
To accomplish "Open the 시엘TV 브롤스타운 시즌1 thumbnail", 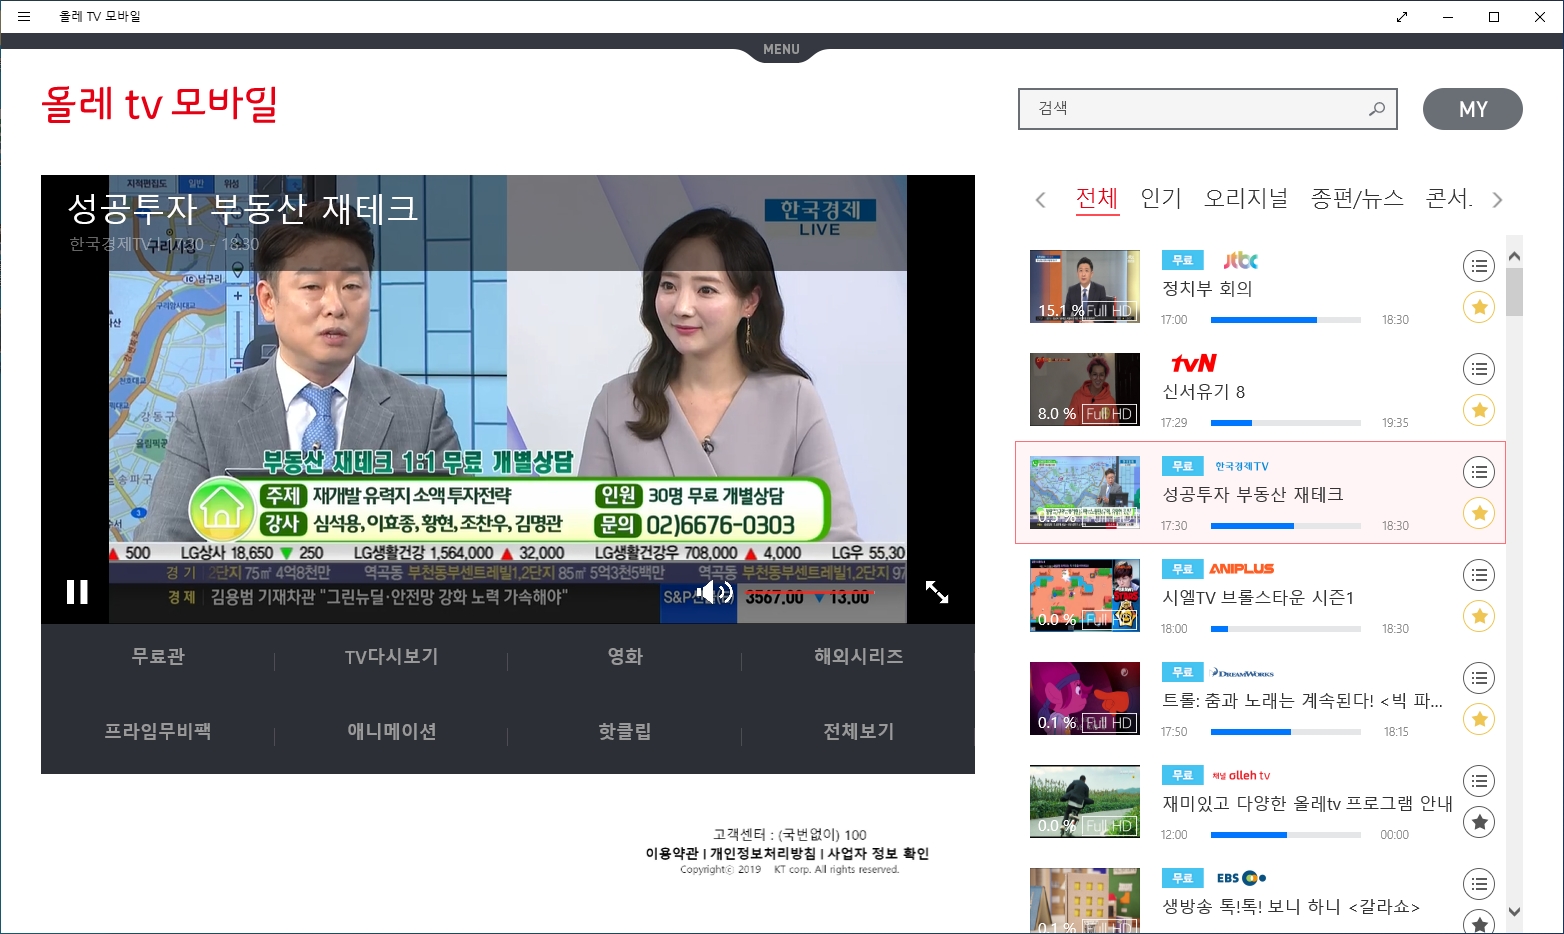I will tap(1085, 595).
